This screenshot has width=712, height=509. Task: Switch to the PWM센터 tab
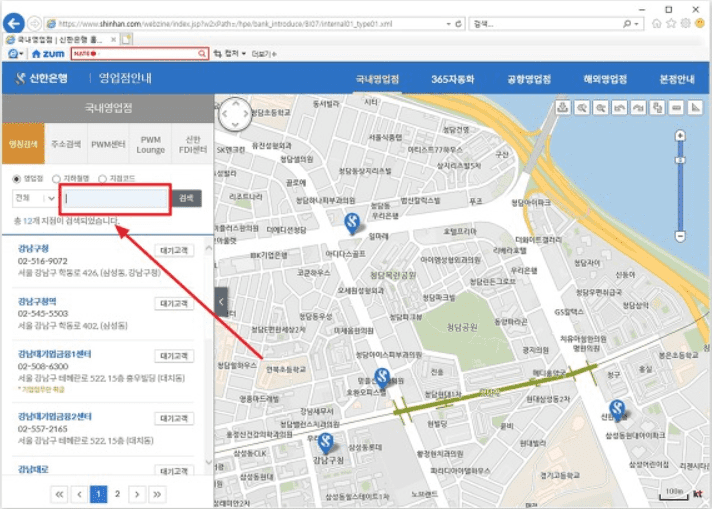[108, 143]
